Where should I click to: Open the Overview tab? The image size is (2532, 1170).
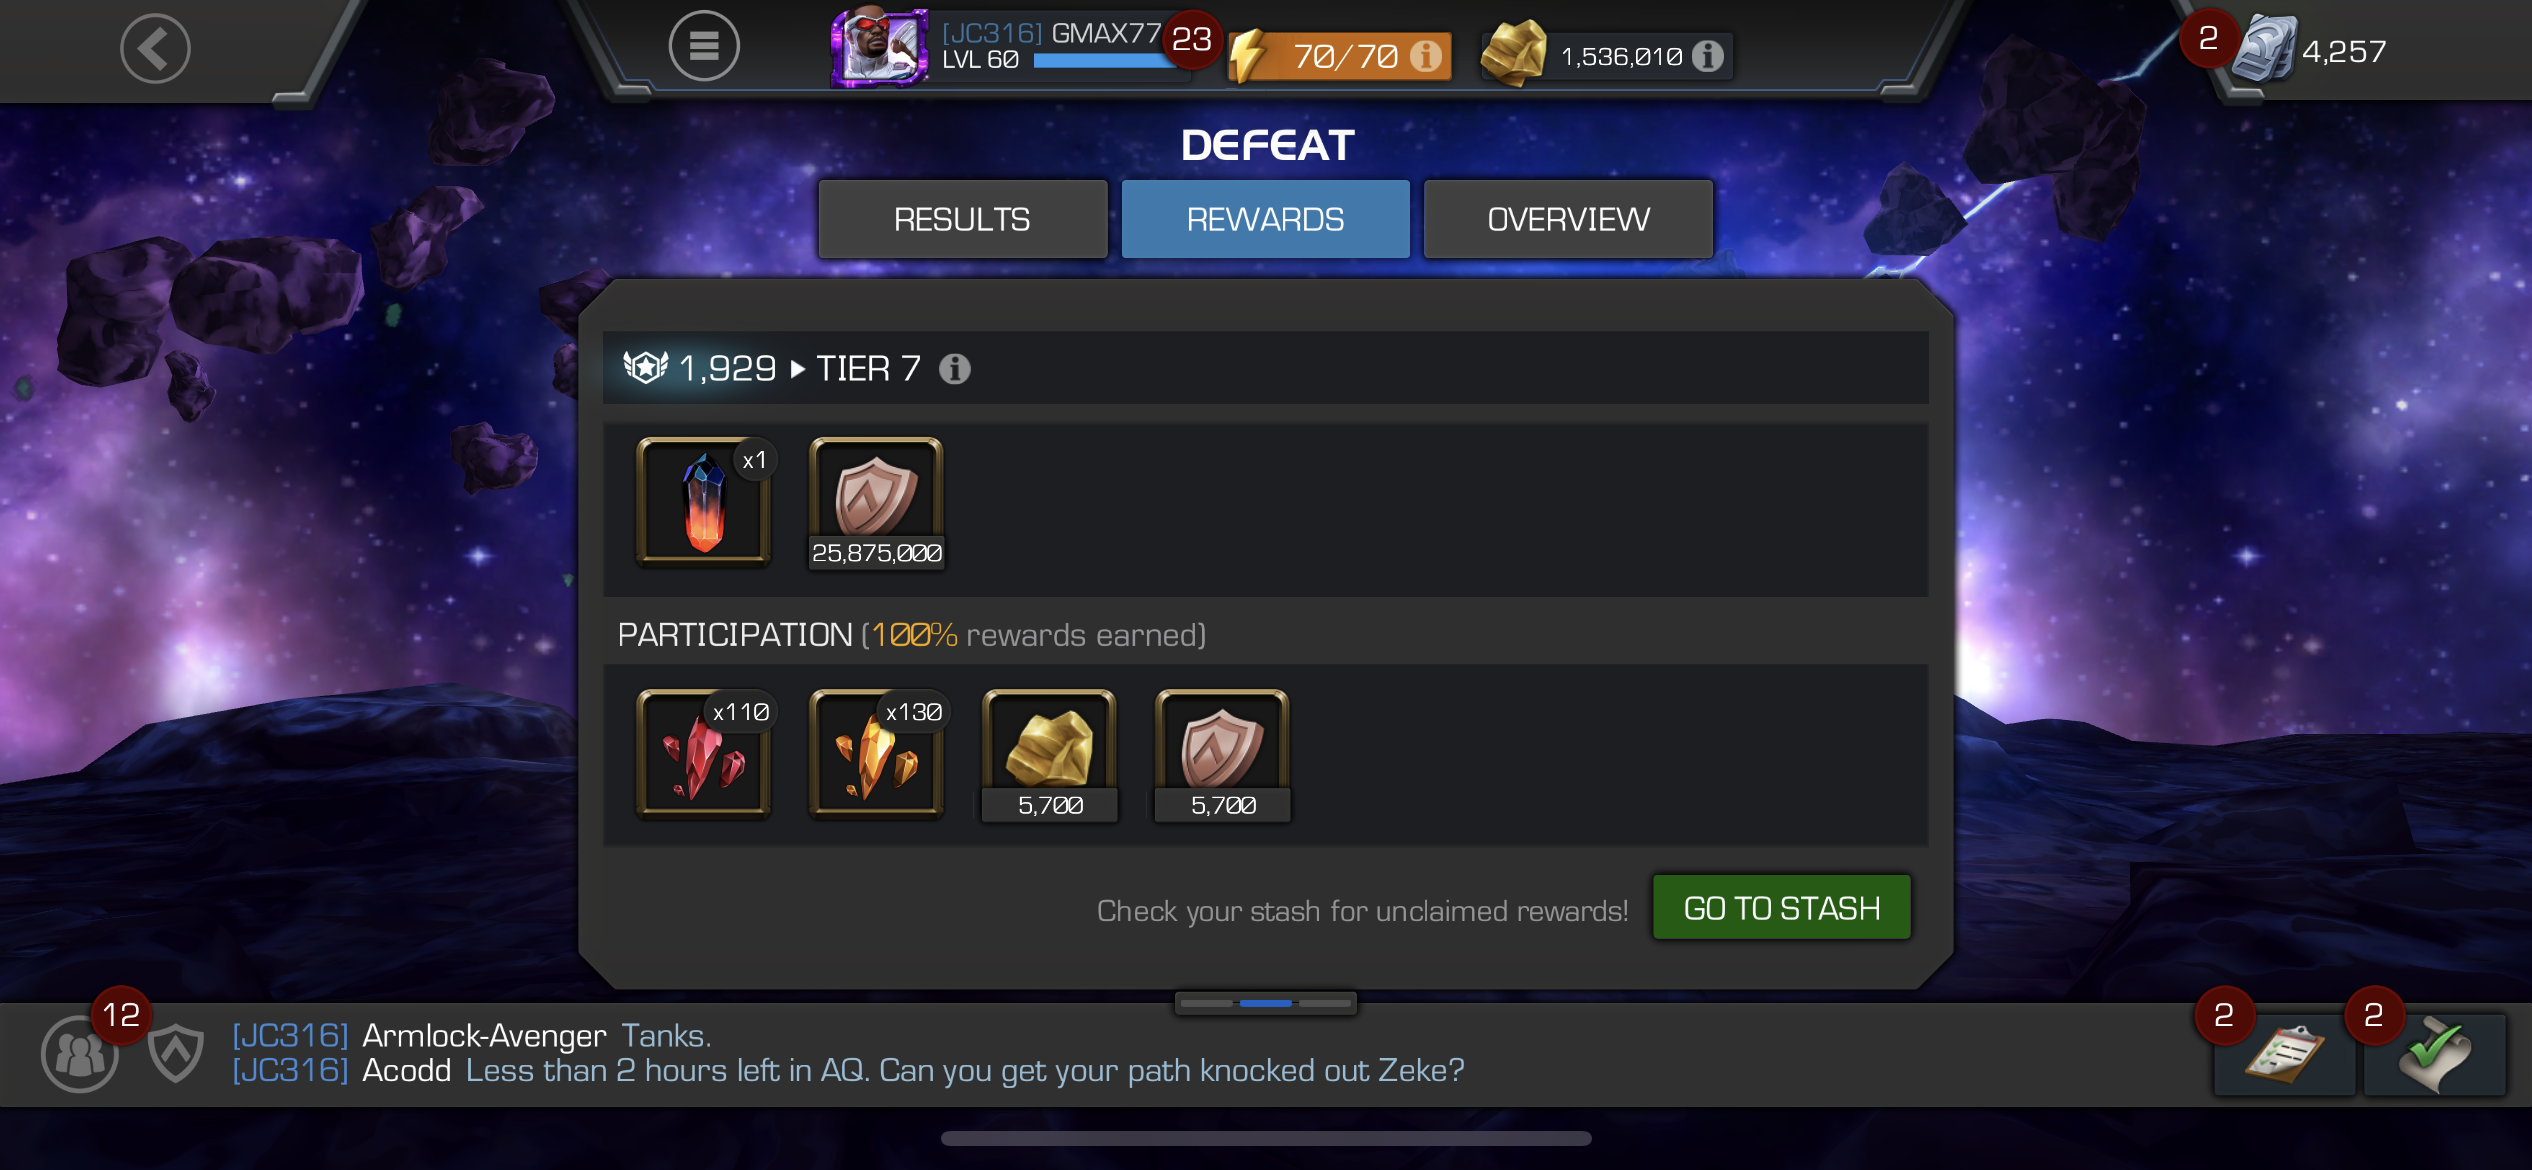[x=1568, y=219]
